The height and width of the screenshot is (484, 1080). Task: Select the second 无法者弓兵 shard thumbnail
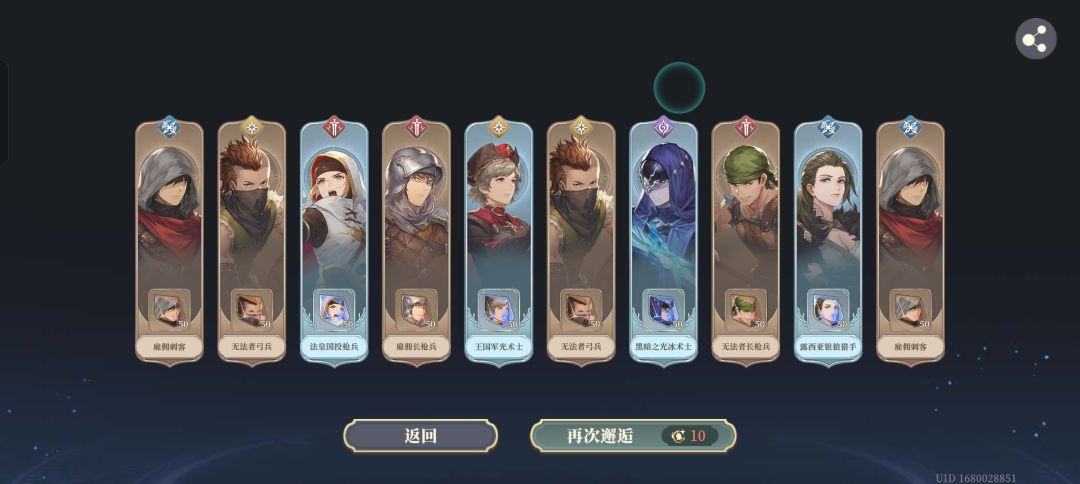(x=581, y=309)
